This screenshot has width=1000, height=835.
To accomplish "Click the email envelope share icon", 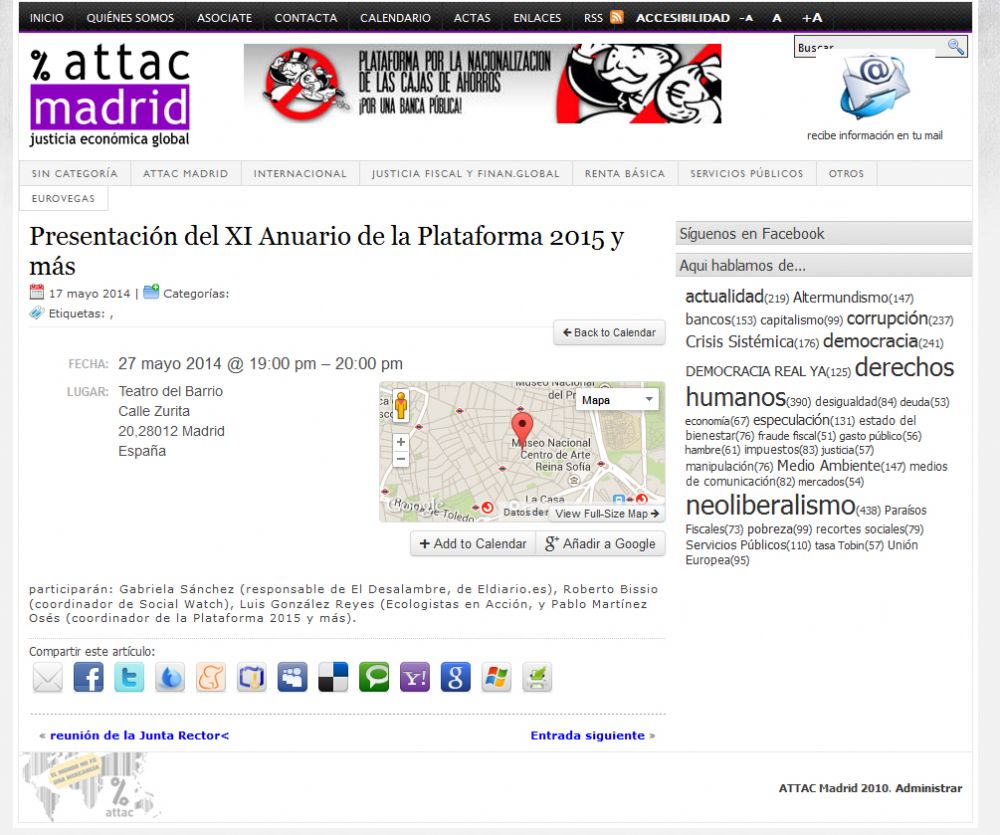I will pos(47,677).
